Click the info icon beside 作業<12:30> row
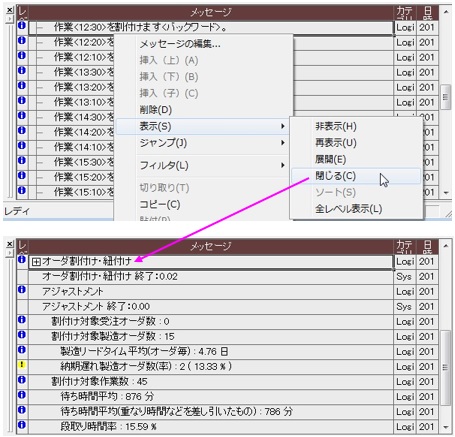Screen dimensions: 455x437 pyautogui.click(x=22, y=25)
